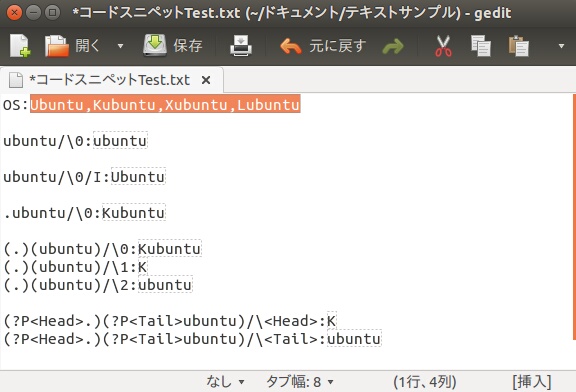The image size is (576, 392).
Task: Open the タブ幅: 8 tab width dropdown
Action: tap(300, 382)
